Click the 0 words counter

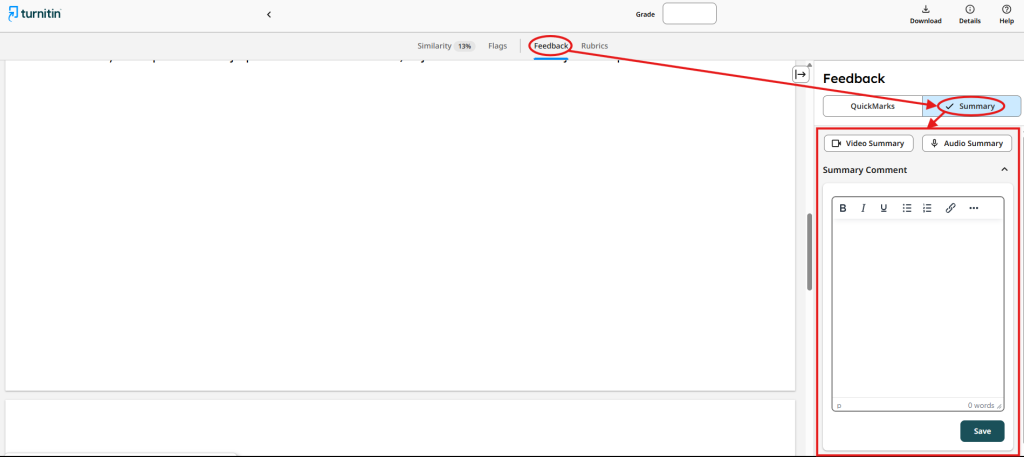(980, 406)
